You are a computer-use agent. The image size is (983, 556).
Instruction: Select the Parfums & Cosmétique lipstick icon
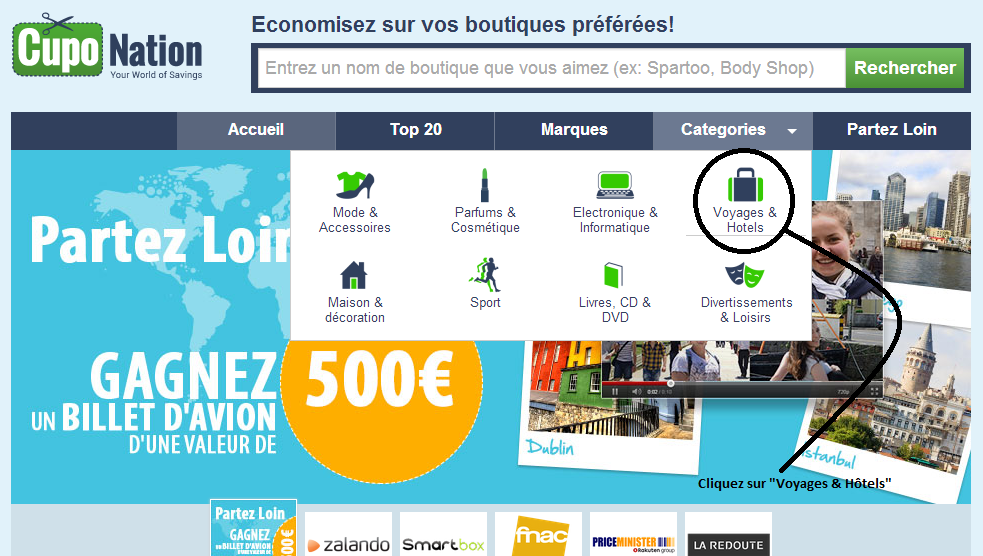[x=485, y=185]
